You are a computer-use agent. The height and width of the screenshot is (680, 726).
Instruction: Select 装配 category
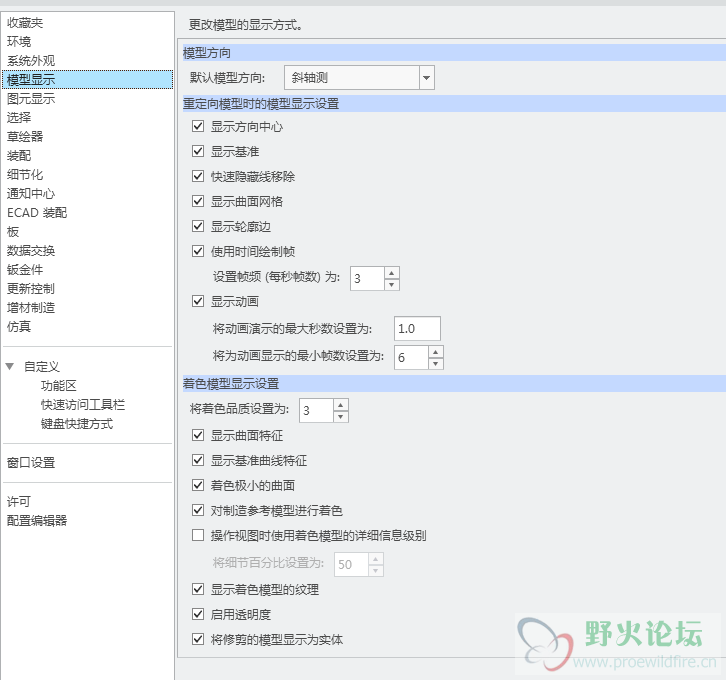[88, 155]
